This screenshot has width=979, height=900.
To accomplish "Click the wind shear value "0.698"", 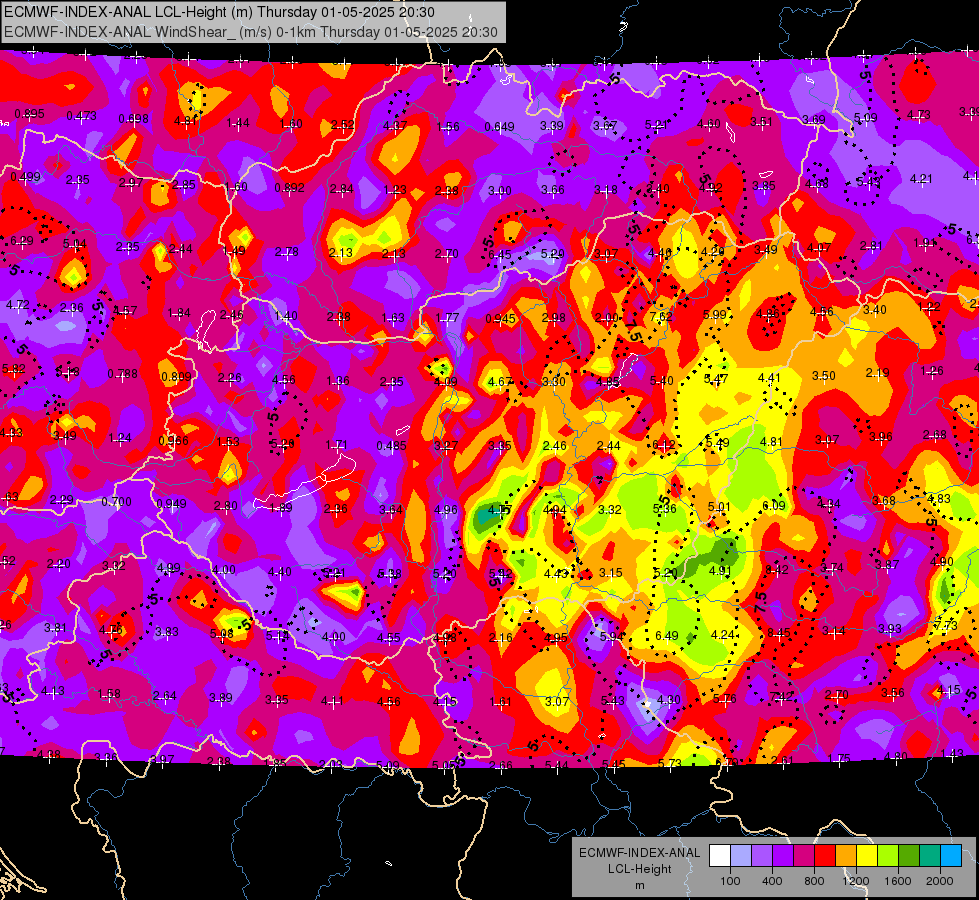I will (x=134, y=119).
